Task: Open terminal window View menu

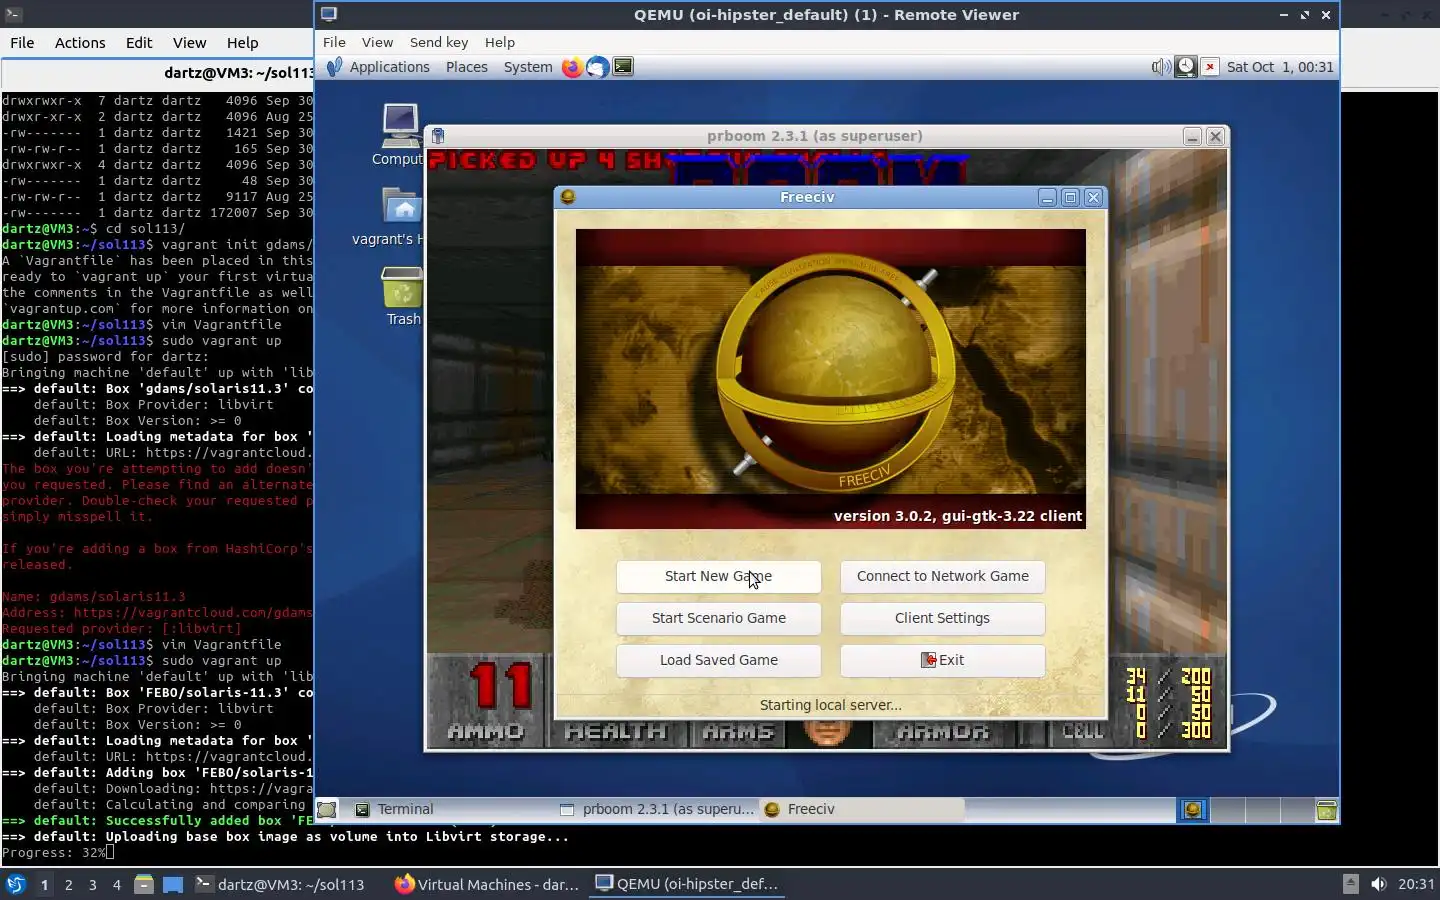Action: [x=189, y=42]
